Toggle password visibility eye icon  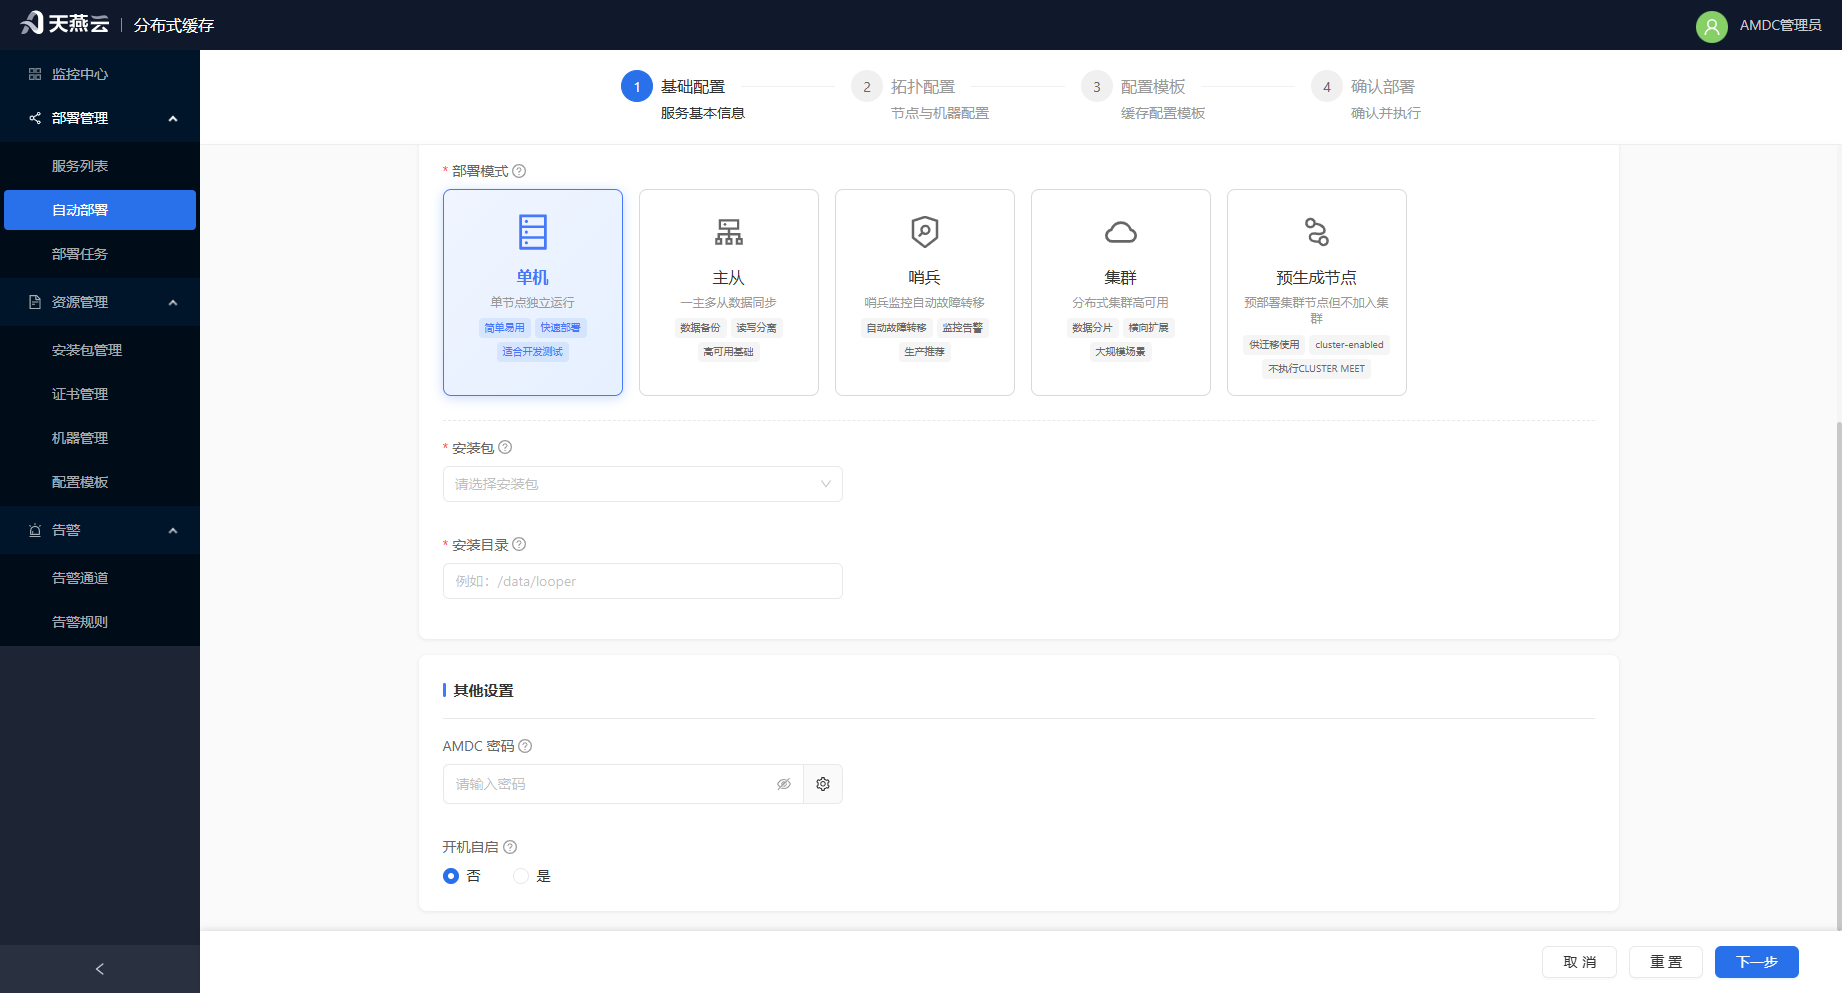pos(784,784)
